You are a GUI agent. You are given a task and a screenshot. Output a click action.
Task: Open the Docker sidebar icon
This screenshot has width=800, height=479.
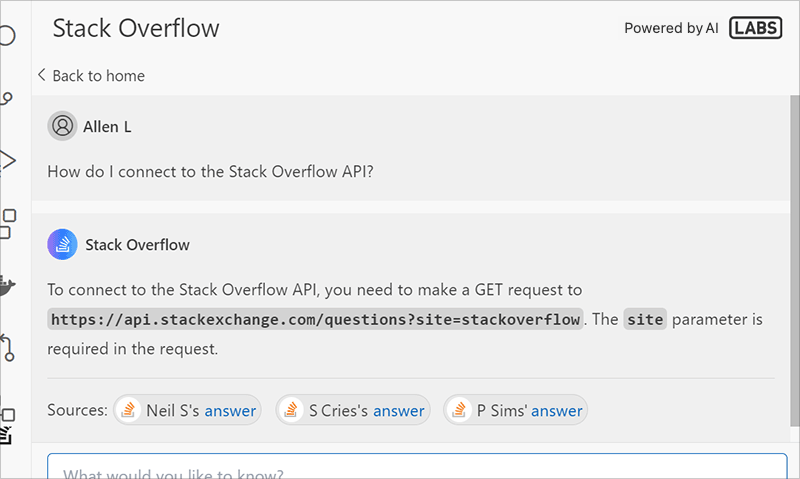pyautogui.click(x=7, y=286)
